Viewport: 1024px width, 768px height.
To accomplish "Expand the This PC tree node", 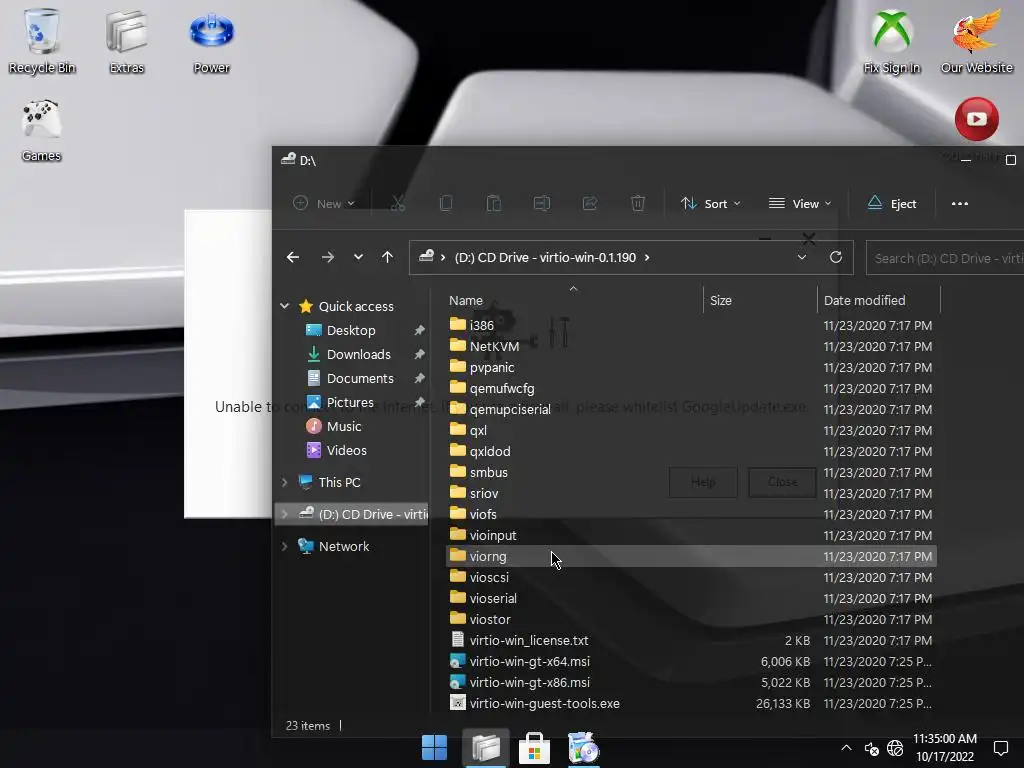I will 285,482.
